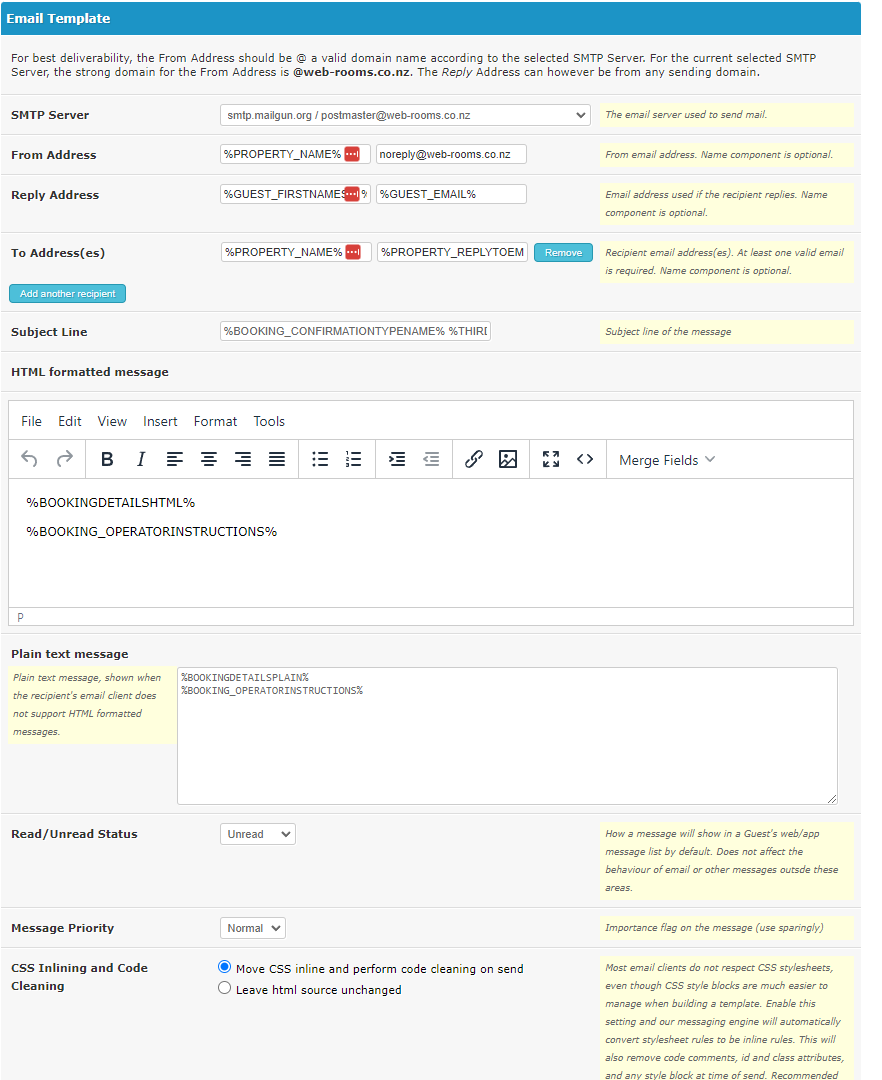Screen dimensions: 882x1080
Task: Click the Remove recipient button
Action: pos(563,253)
